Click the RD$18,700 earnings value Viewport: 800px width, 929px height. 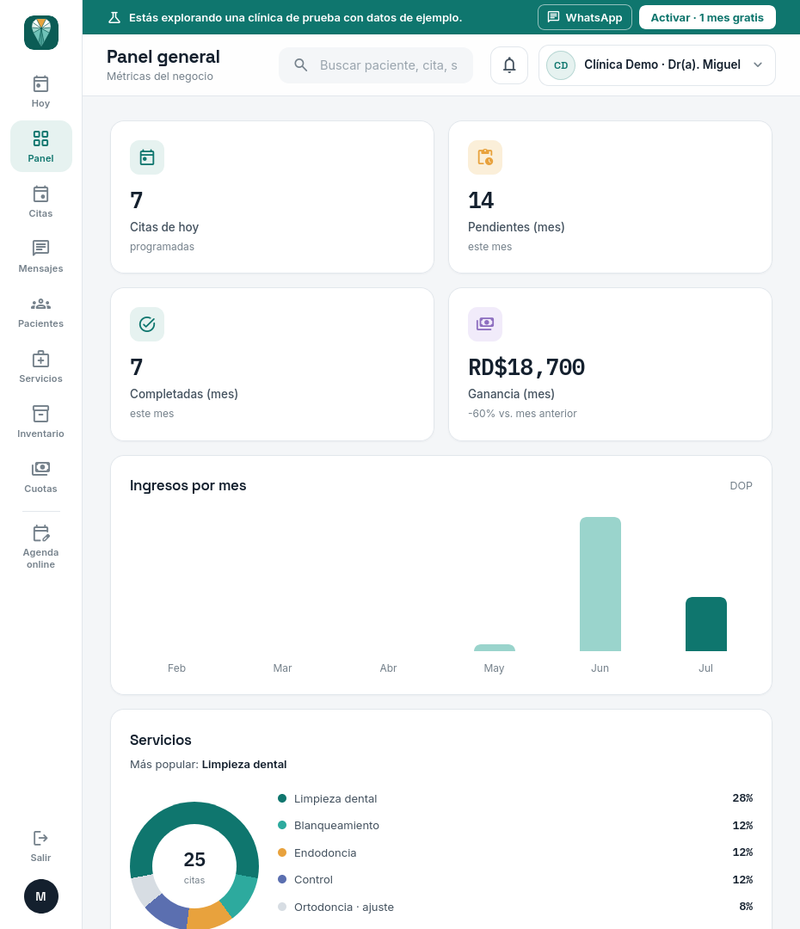coord(526,367)
